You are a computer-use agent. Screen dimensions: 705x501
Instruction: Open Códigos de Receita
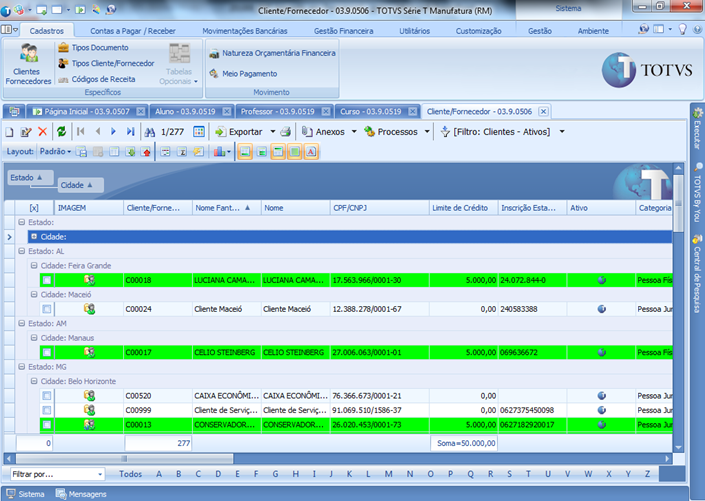(96, 79)
